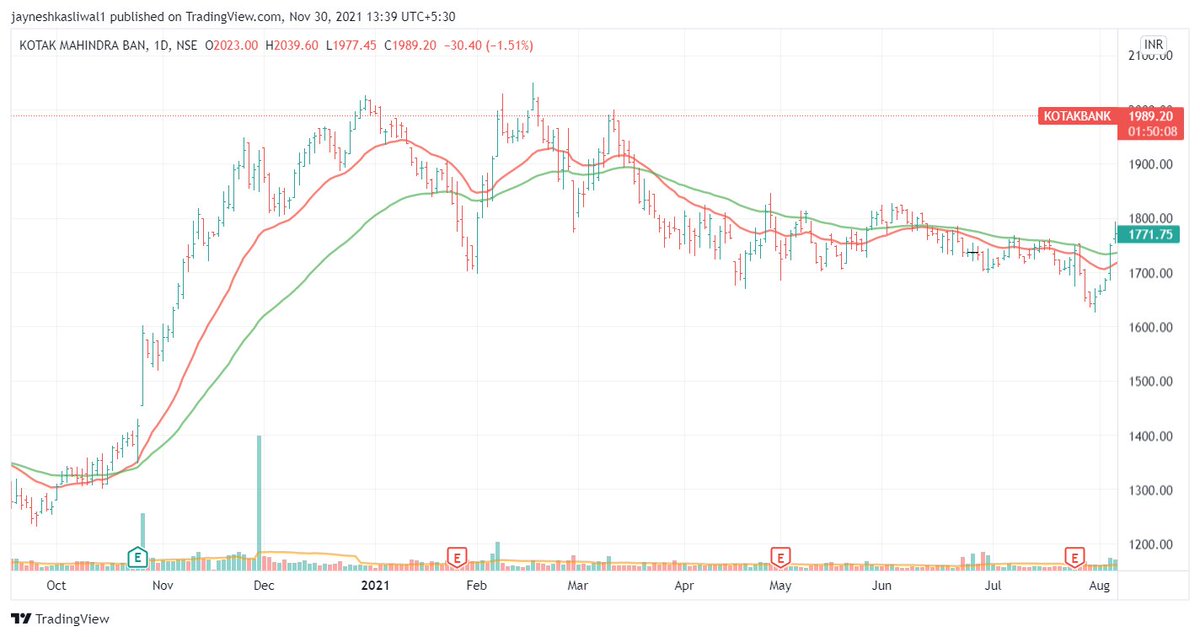Click the Mar label on time axis

[x=578, y=584]
